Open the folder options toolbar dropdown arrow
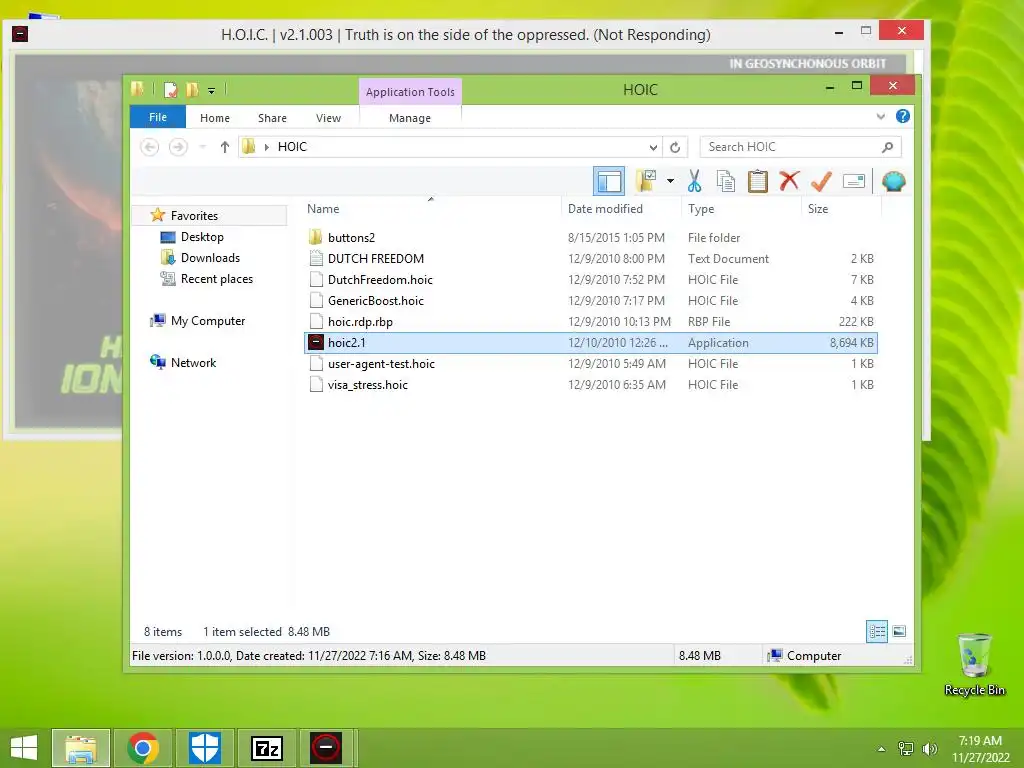1024x768 pixels. [670, 181]
